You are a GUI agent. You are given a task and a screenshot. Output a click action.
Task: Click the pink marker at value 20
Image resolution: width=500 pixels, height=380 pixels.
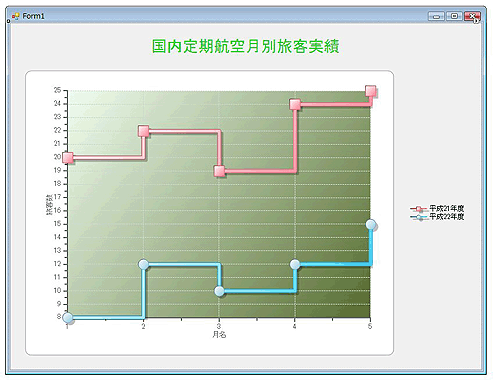[x=68, y=158]
